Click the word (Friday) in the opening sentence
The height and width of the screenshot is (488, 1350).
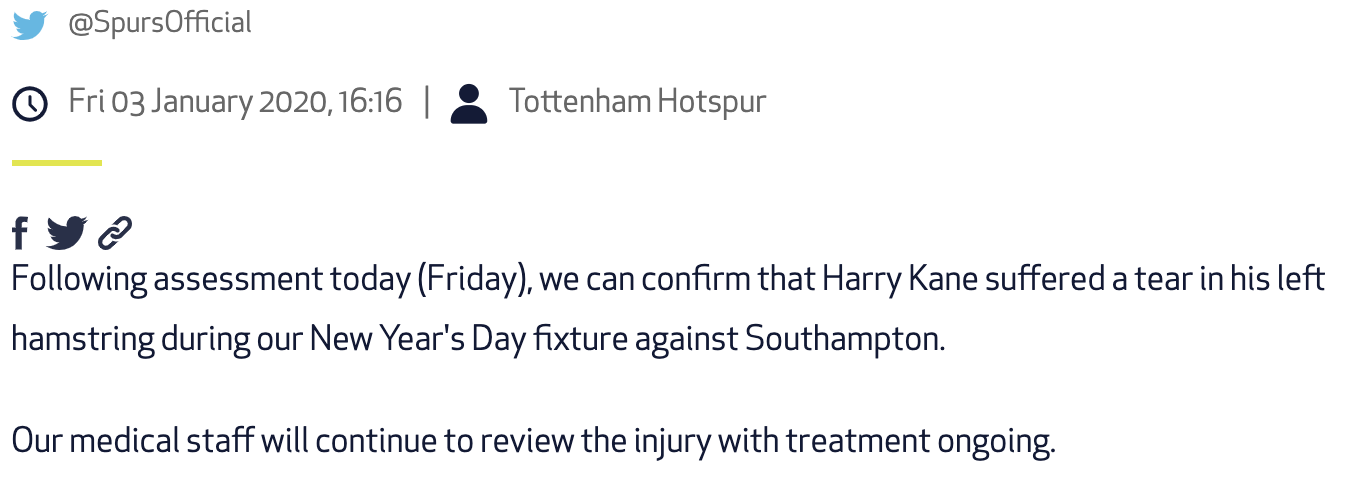472,278
